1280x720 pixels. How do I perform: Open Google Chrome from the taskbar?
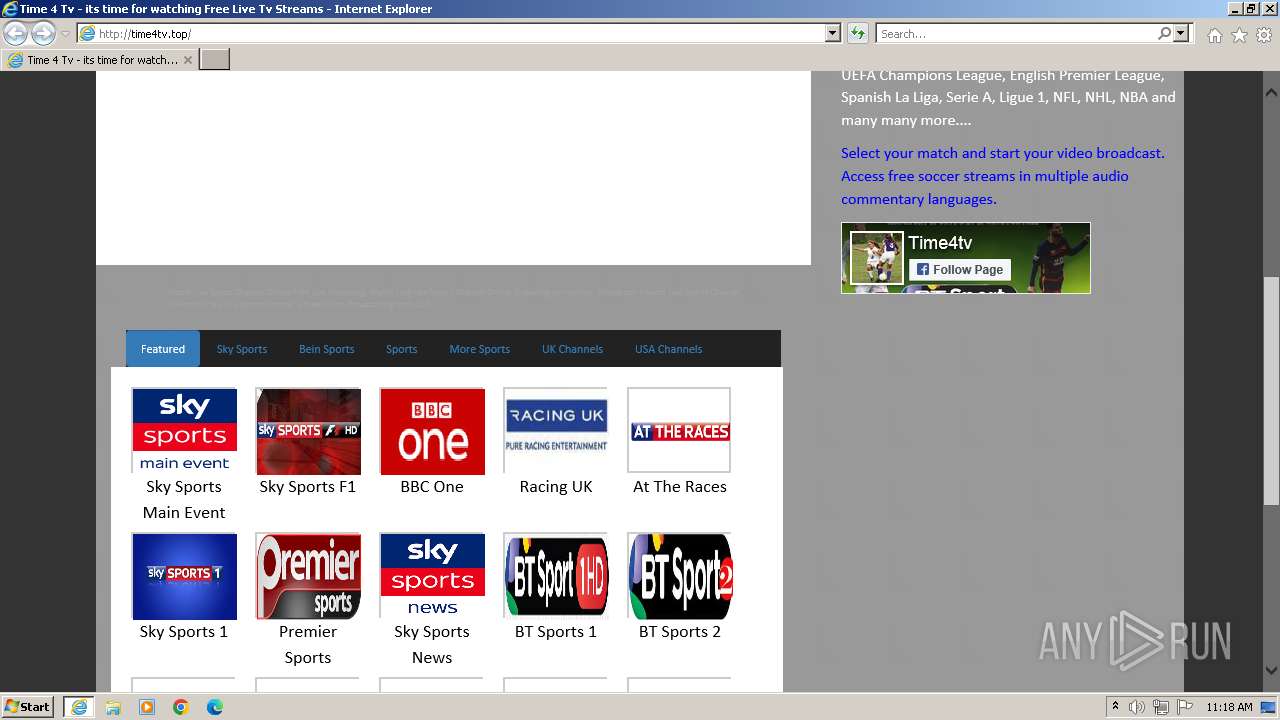click(x=181, y=707)
